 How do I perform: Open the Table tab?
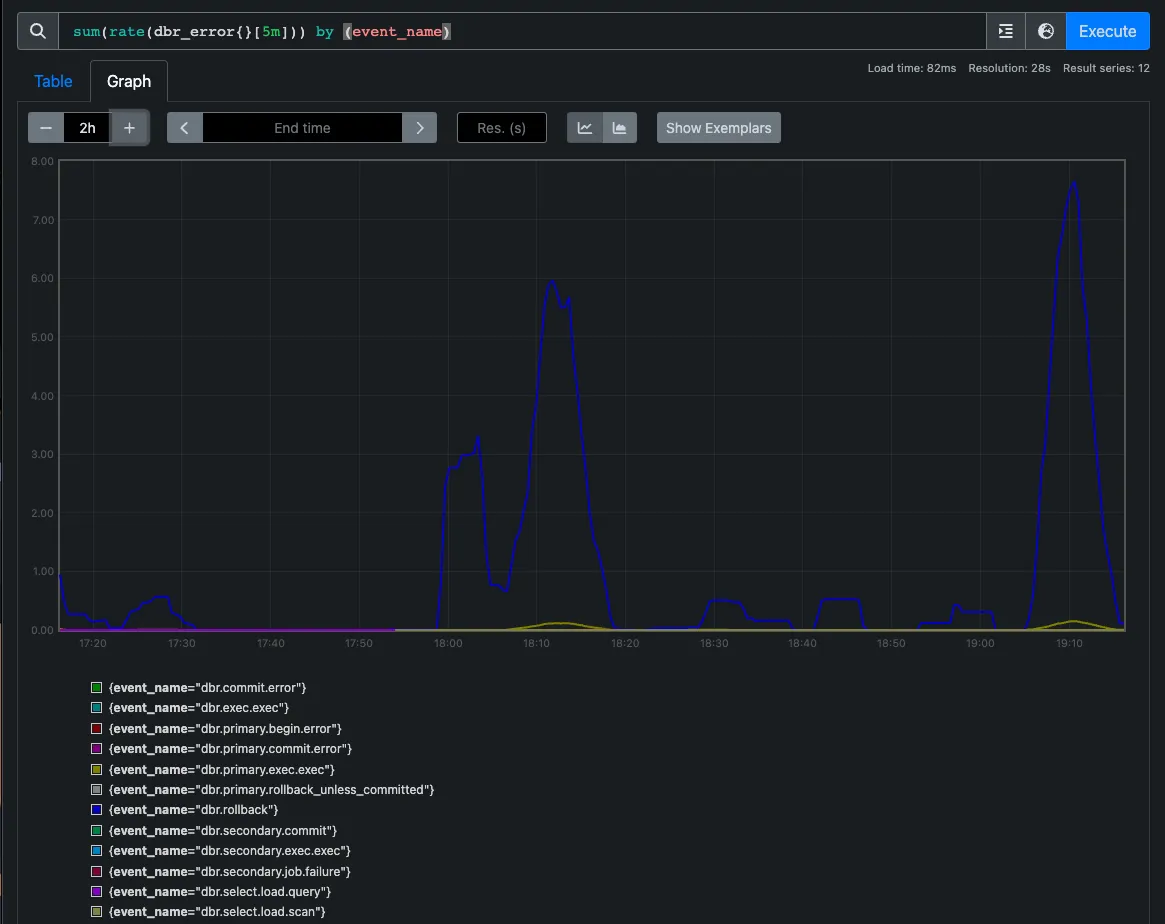pyautogui.click(x=53, y=81)
